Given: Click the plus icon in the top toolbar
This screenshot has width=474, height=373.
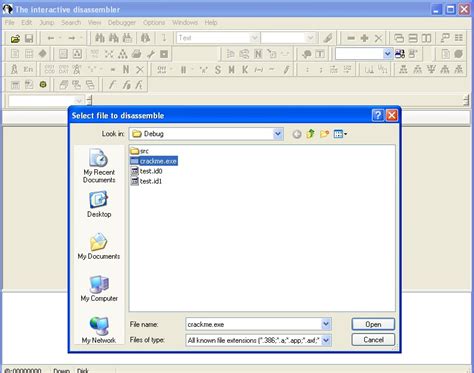Looking at the screenshot, I should pyautogui.click(x=364, y=38).
